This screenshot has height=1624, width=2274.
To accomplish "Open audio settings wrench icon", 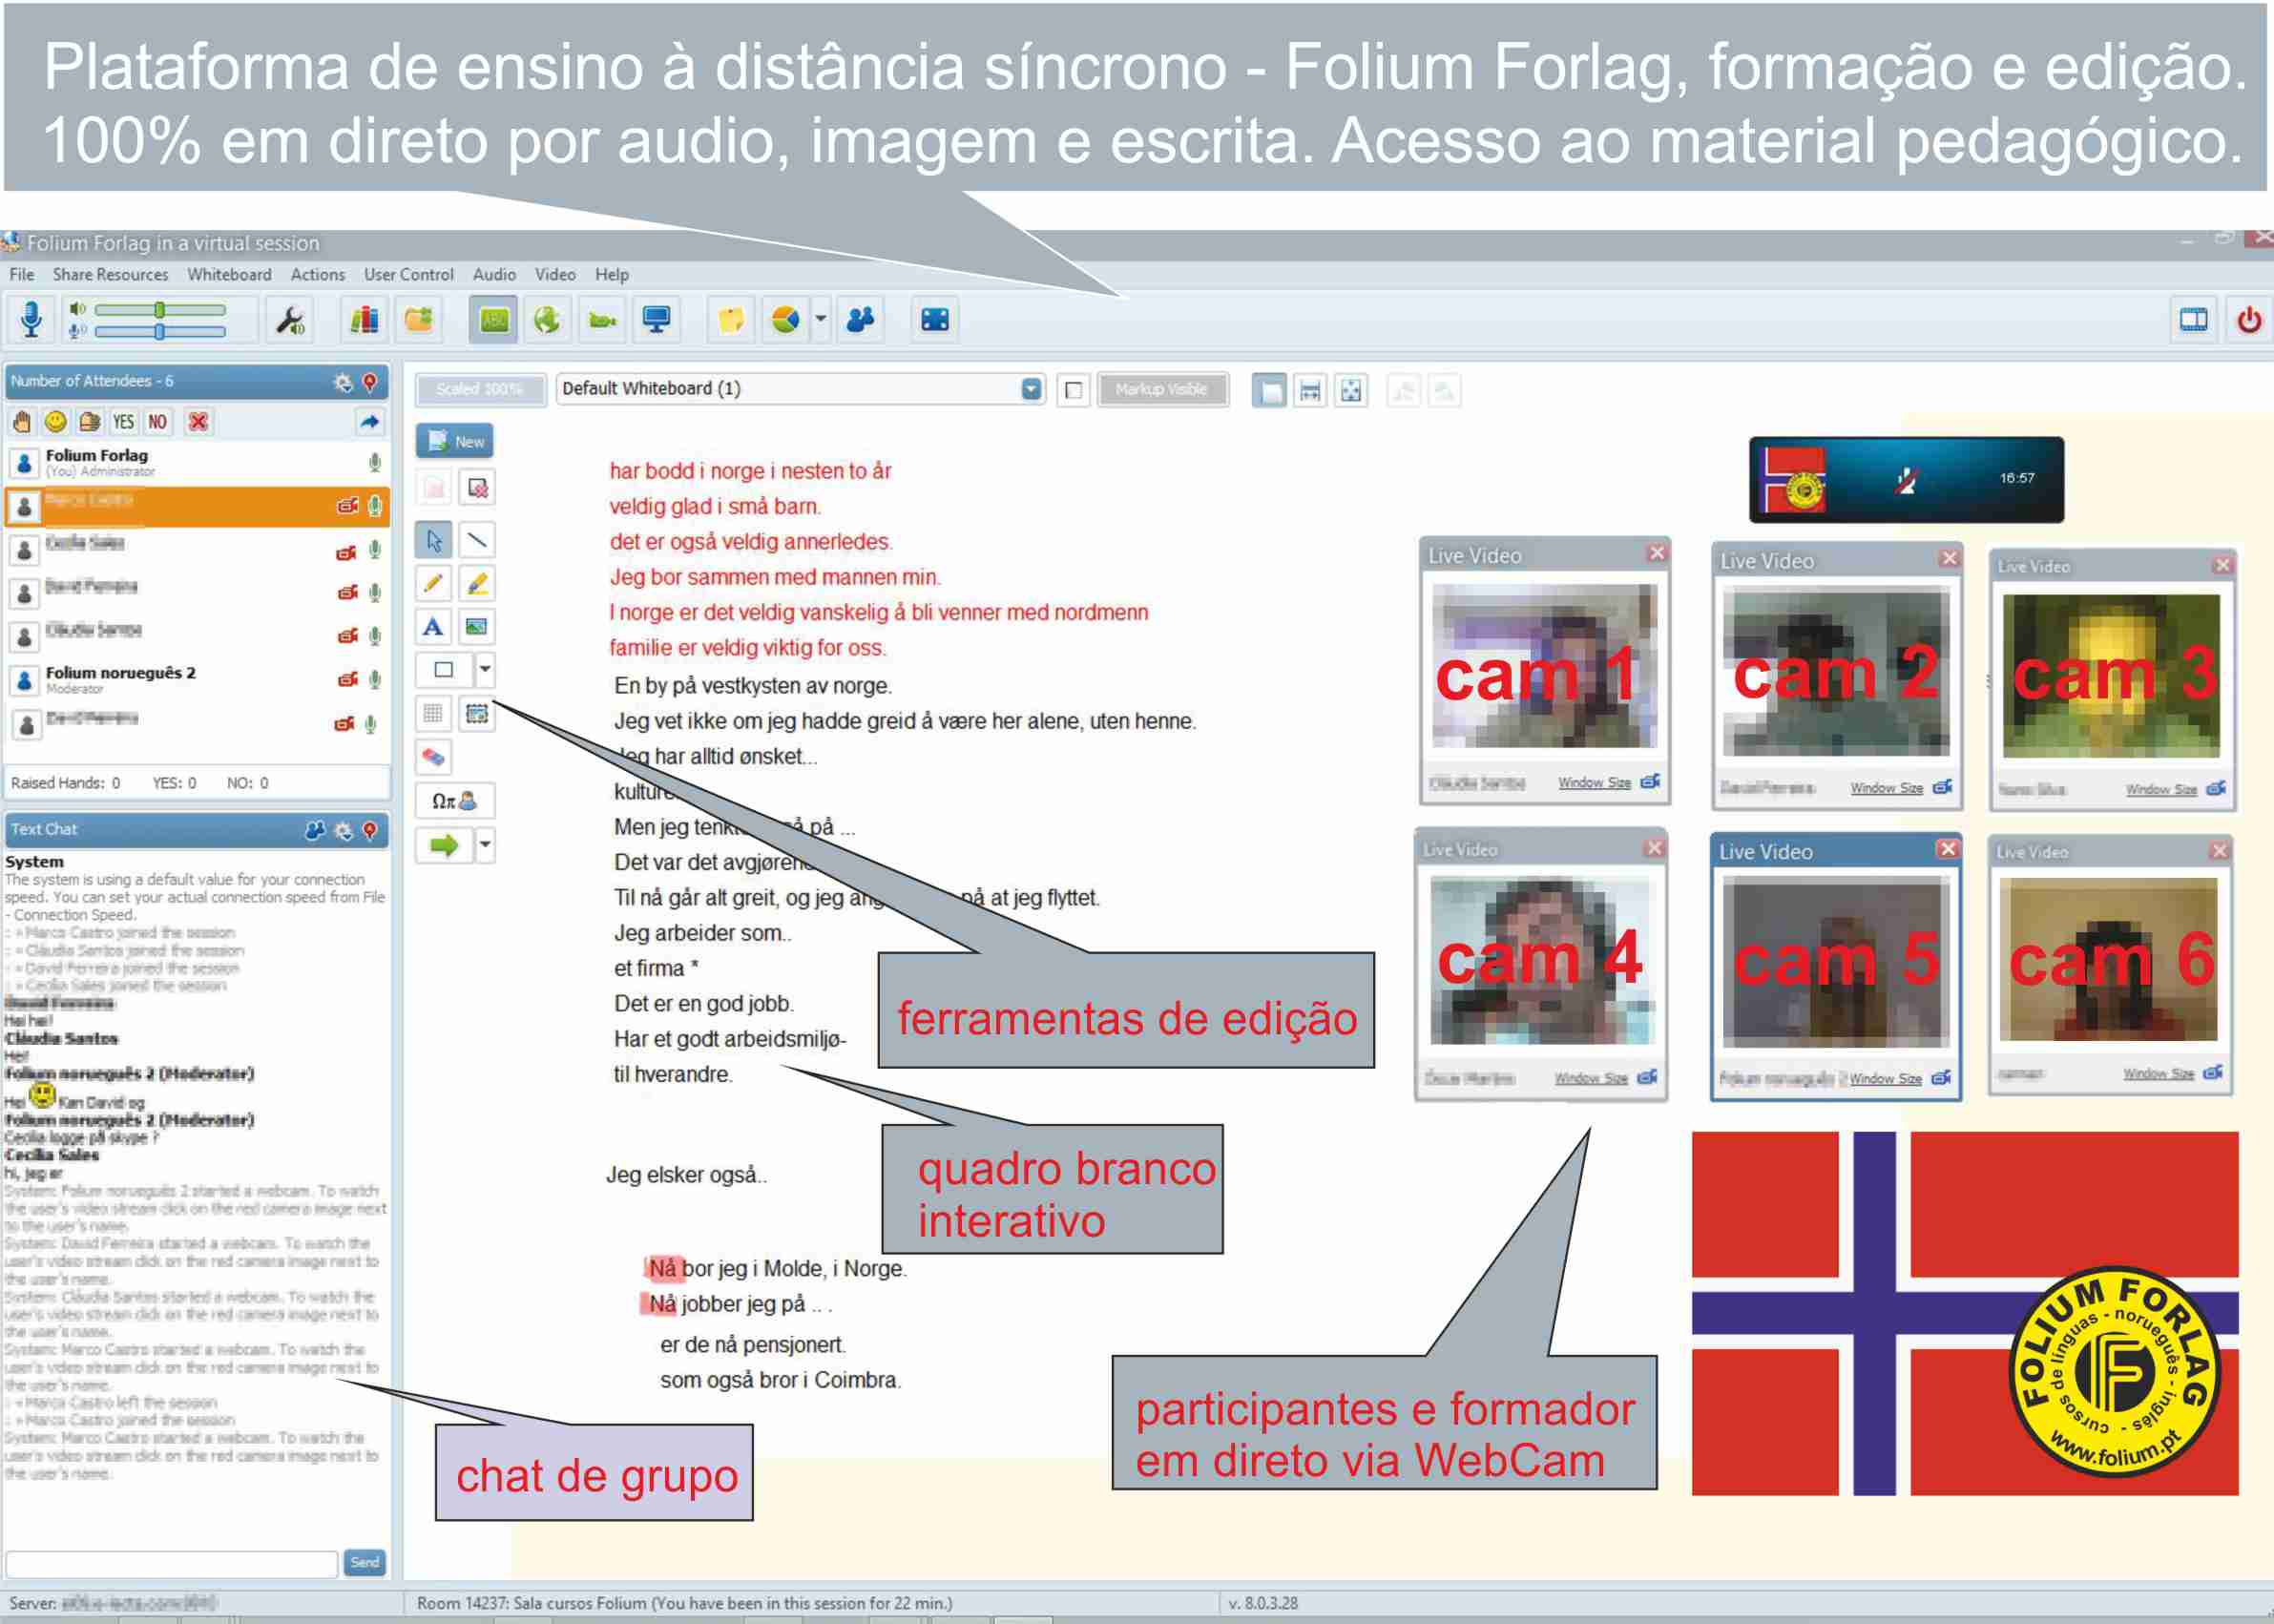I will click(x=289, y=320).
